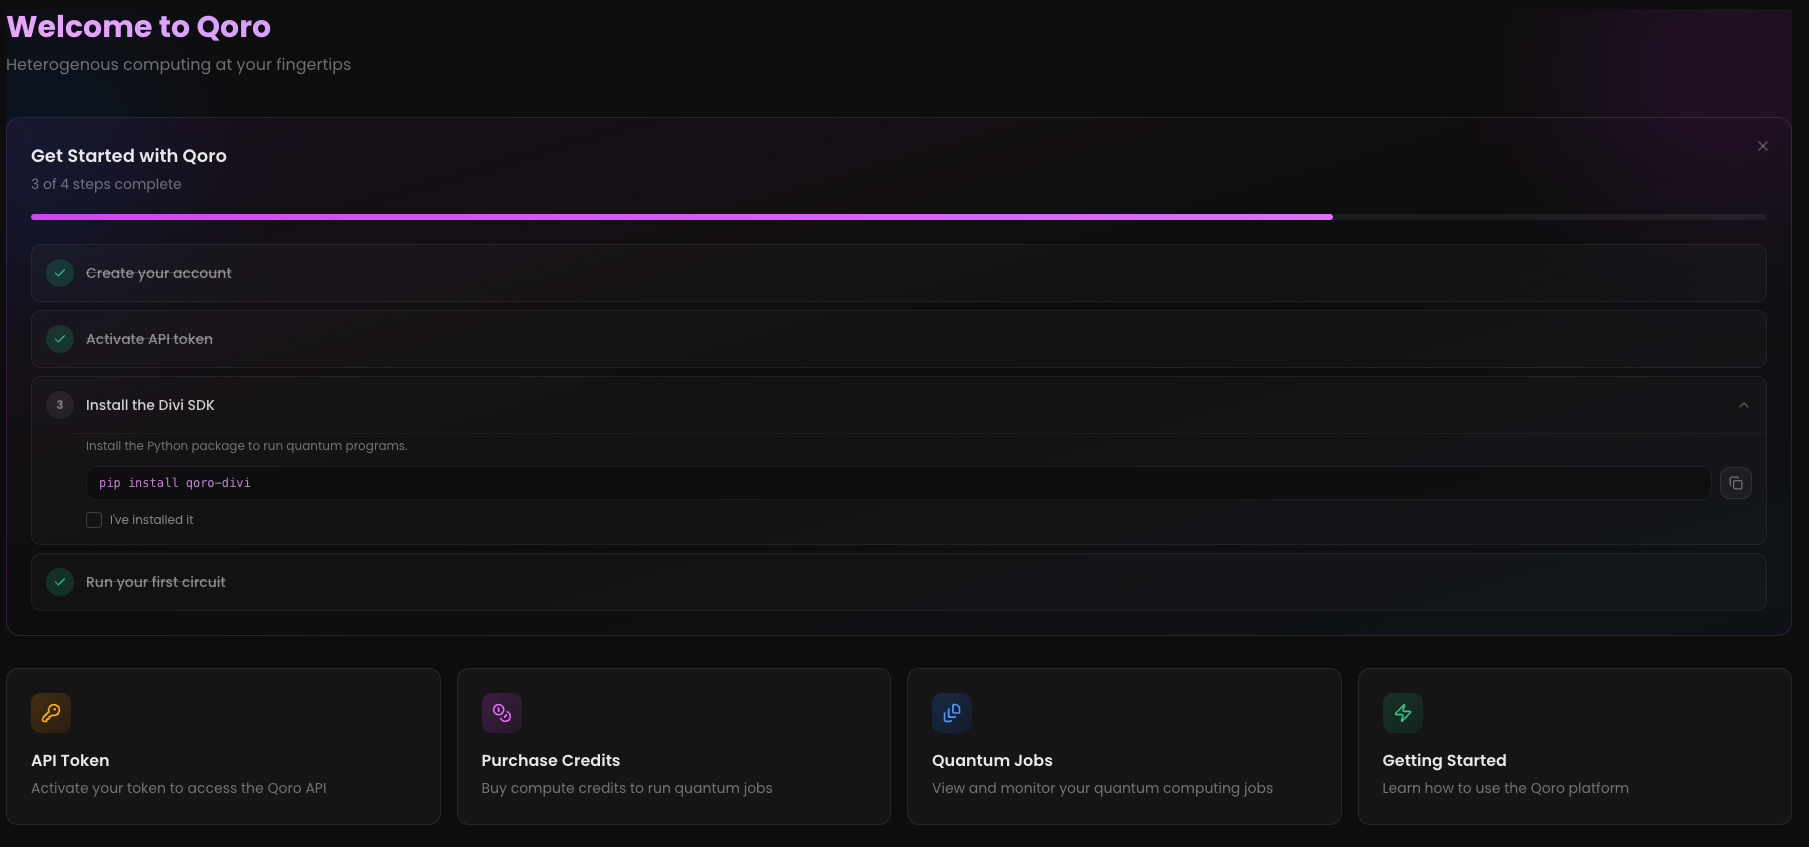Expand the Activate API token step
This screenshot has height=847, width=1809.
pyautogui.click(x=898, y=339)
